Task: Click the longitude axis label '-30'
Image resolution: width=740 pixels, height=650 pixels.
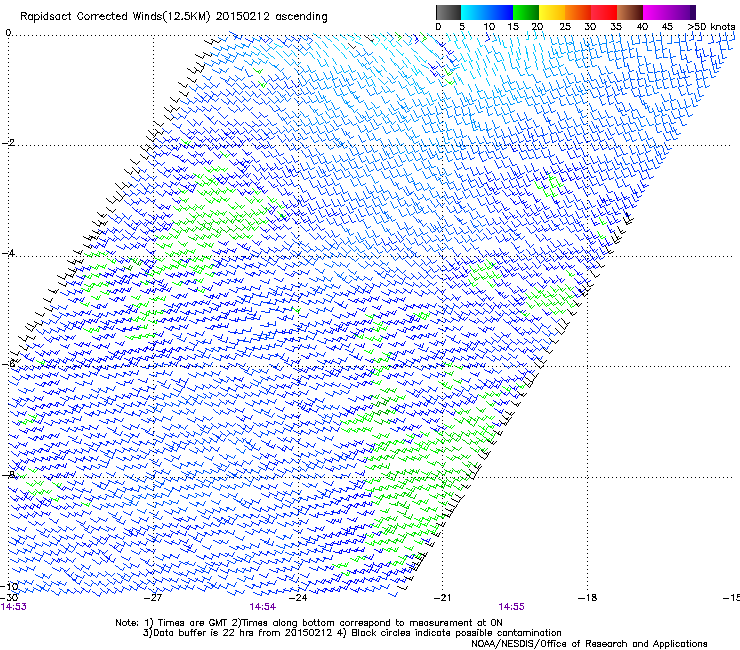Action: click(x=9, y=597)
